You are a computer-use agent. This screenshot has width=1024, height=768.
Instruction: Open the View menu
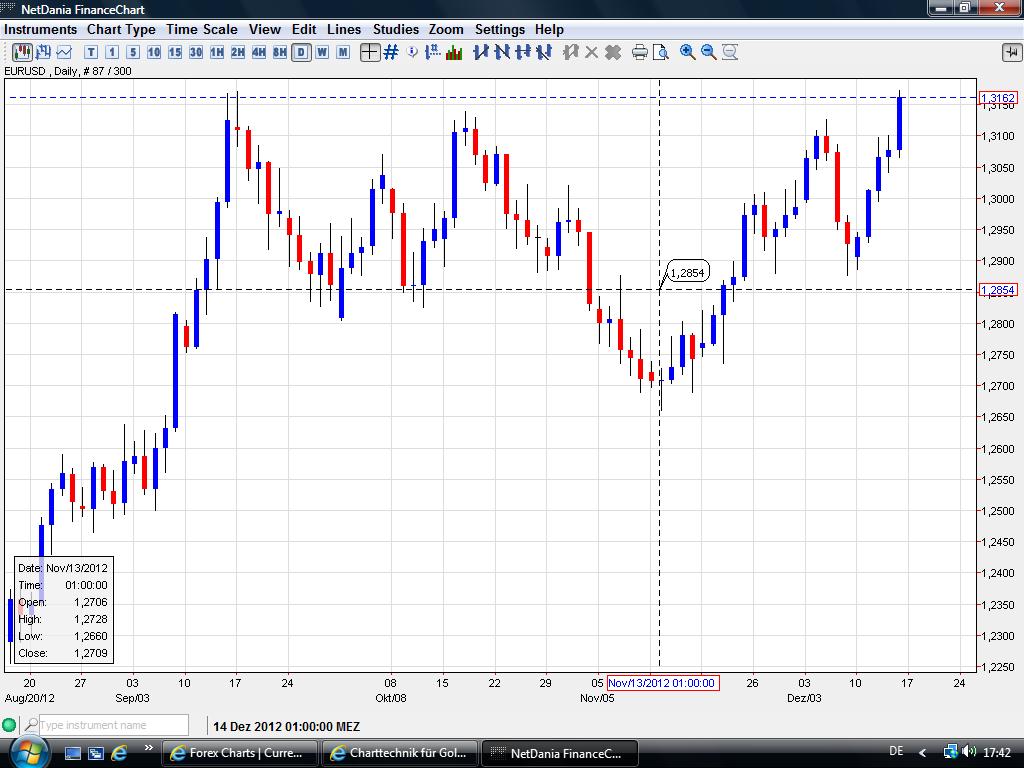click(264, 29)
